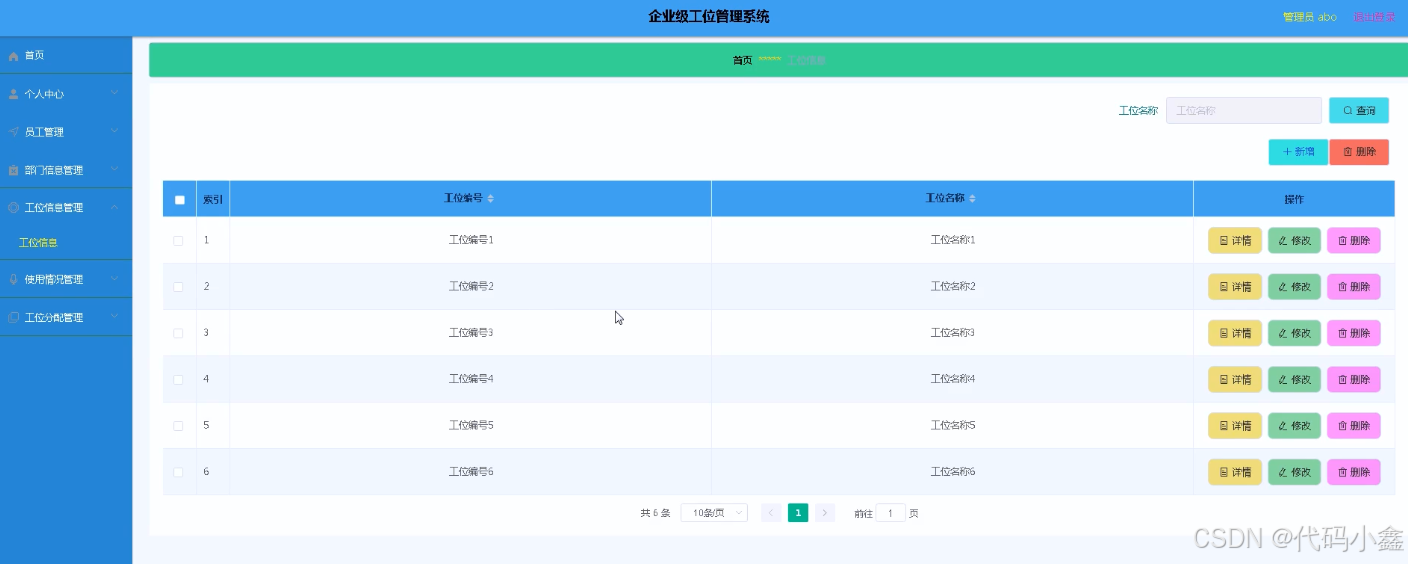Click the icon beside 部门信息管理
This screenshot has width=1408, height=564.
click(x=13, y=170)
